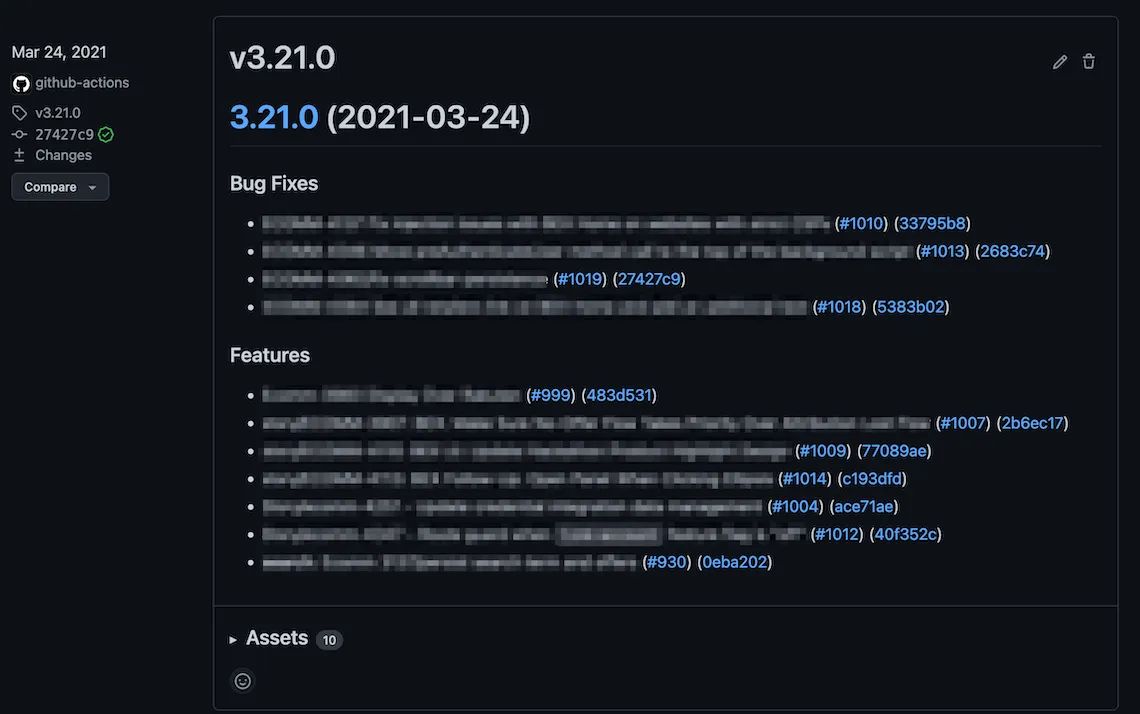This screenshot has height=714, width=1140.
Task: Open issue #999 under Features
Action: click(x=550, y=395)
